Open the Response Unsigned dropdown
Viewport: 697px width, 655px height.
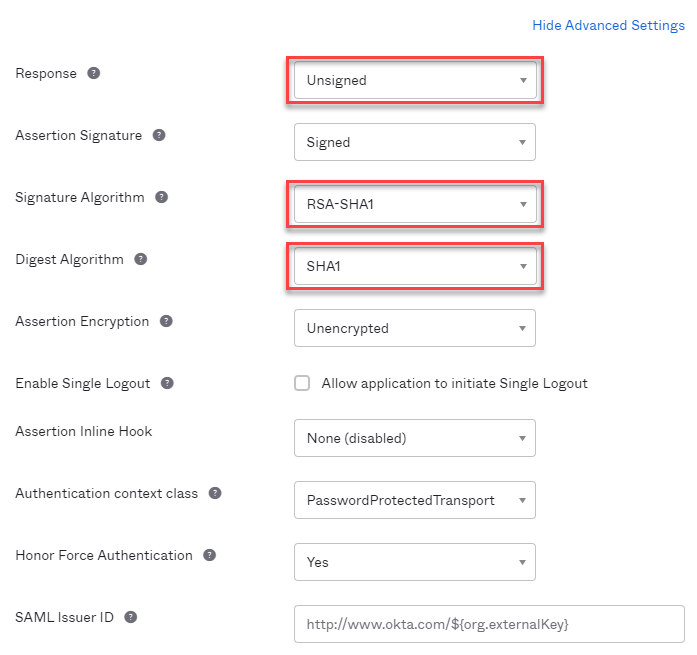pyautogui.click(x=415, y=80)
